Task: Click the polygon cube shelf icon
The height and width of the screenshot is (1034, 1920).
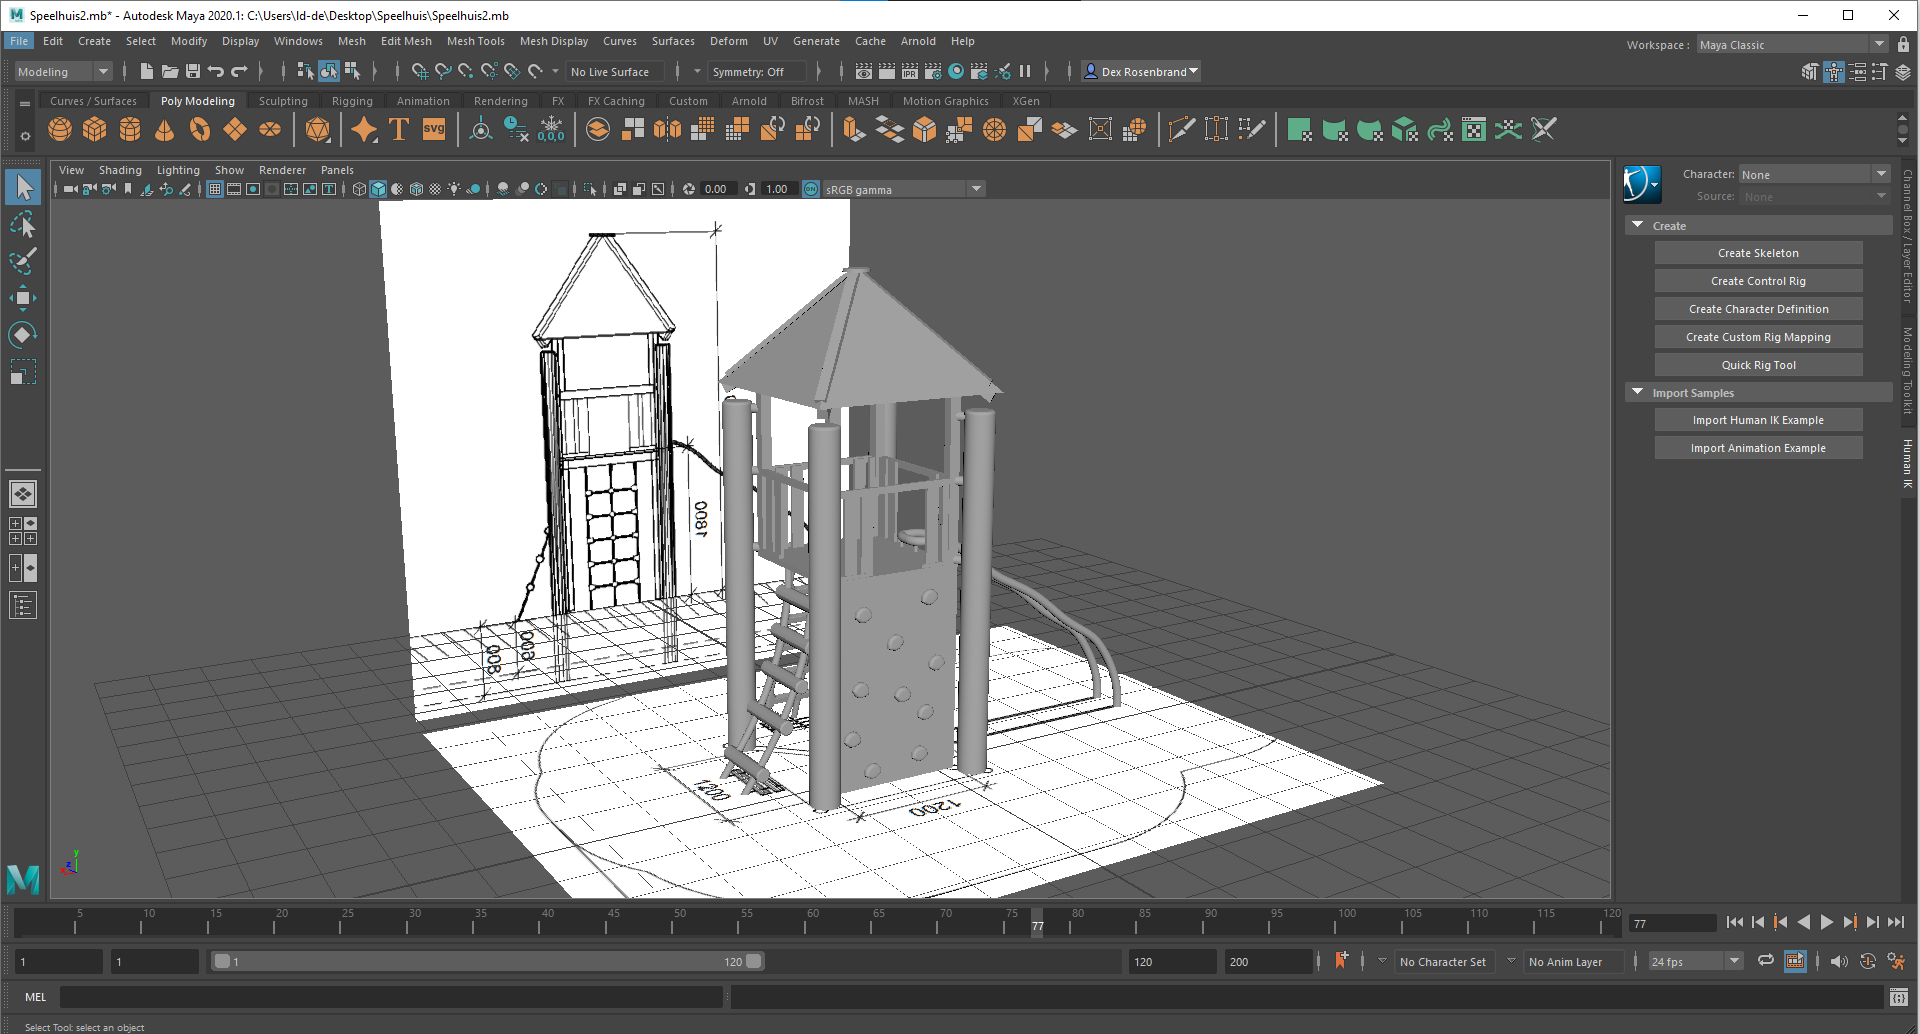Action: 95,130
